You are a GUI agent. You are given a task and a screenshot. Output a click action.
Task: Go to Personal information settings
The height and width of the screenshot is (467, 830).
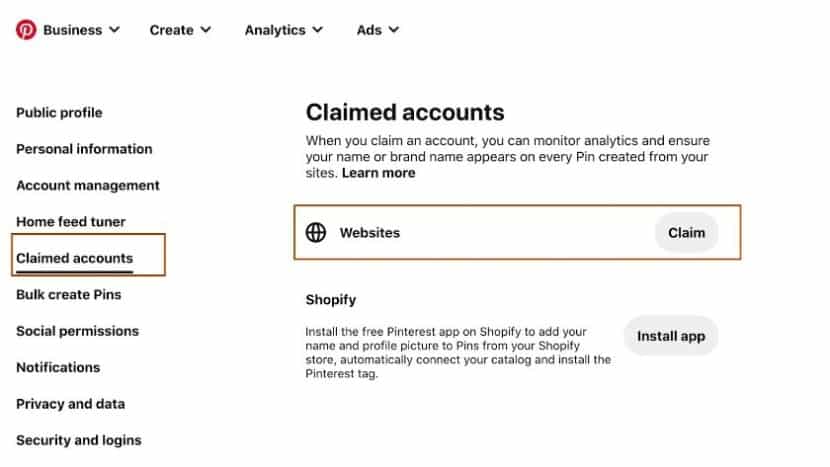(x=84, y=149)
